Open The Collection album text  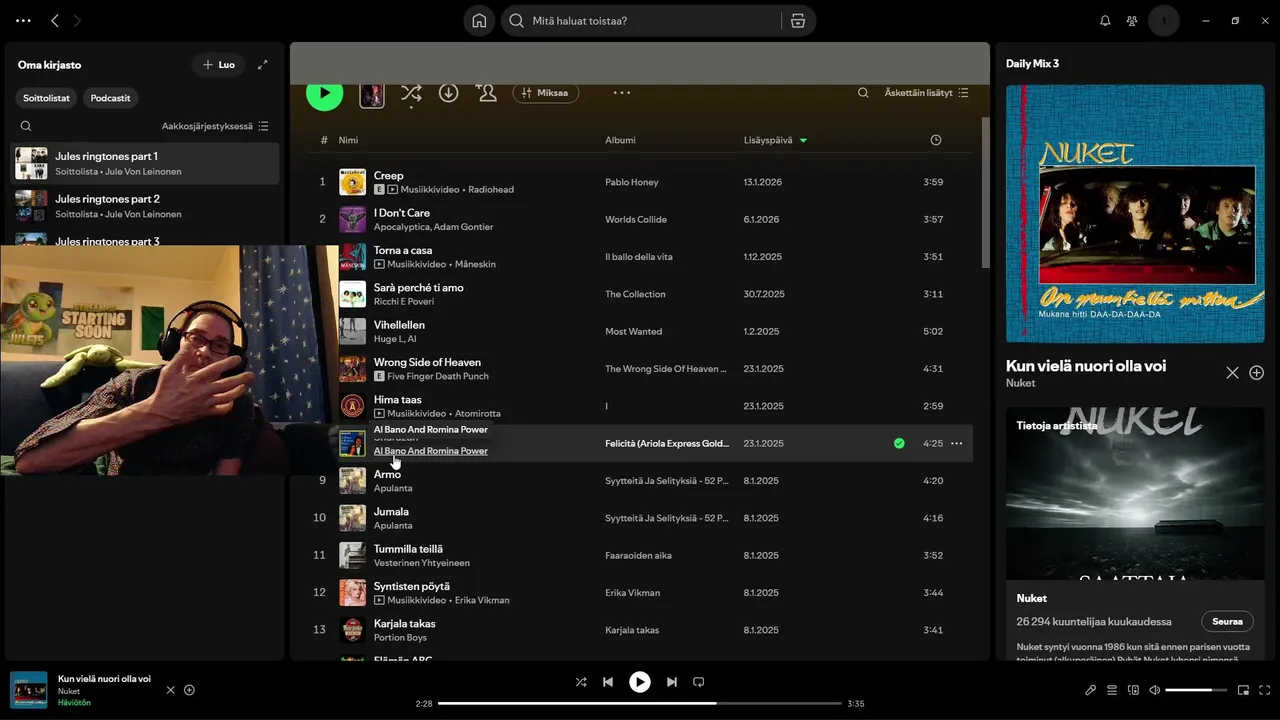coord(635,294)
